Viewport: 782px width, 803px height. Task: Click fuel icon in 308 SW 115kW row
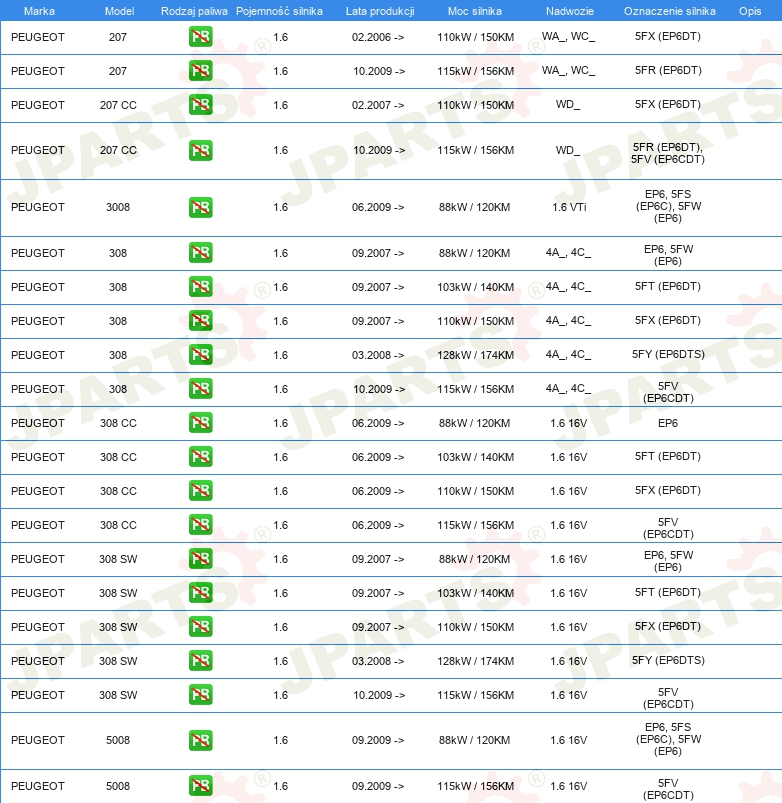201,695
